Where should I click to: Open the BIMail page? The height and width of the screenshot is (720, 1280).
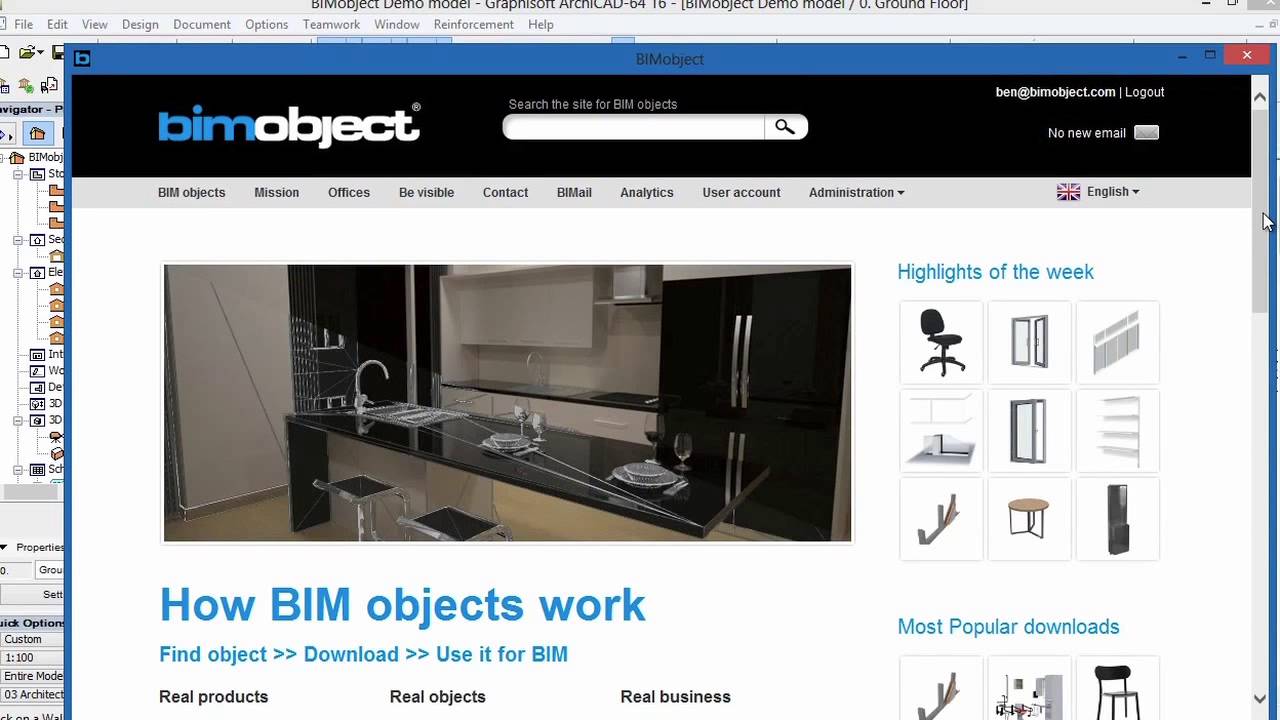[x=574, y=192]
